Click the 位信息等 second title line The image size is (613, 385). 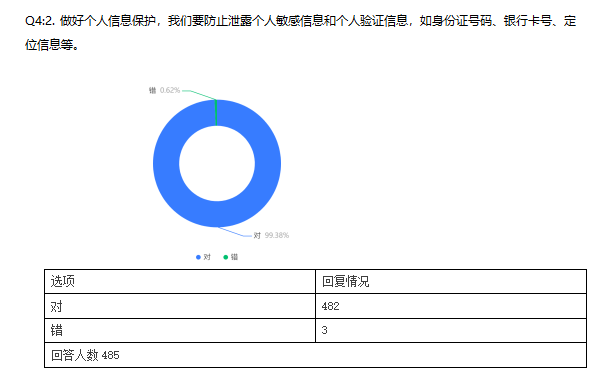(x=52, y=45)
